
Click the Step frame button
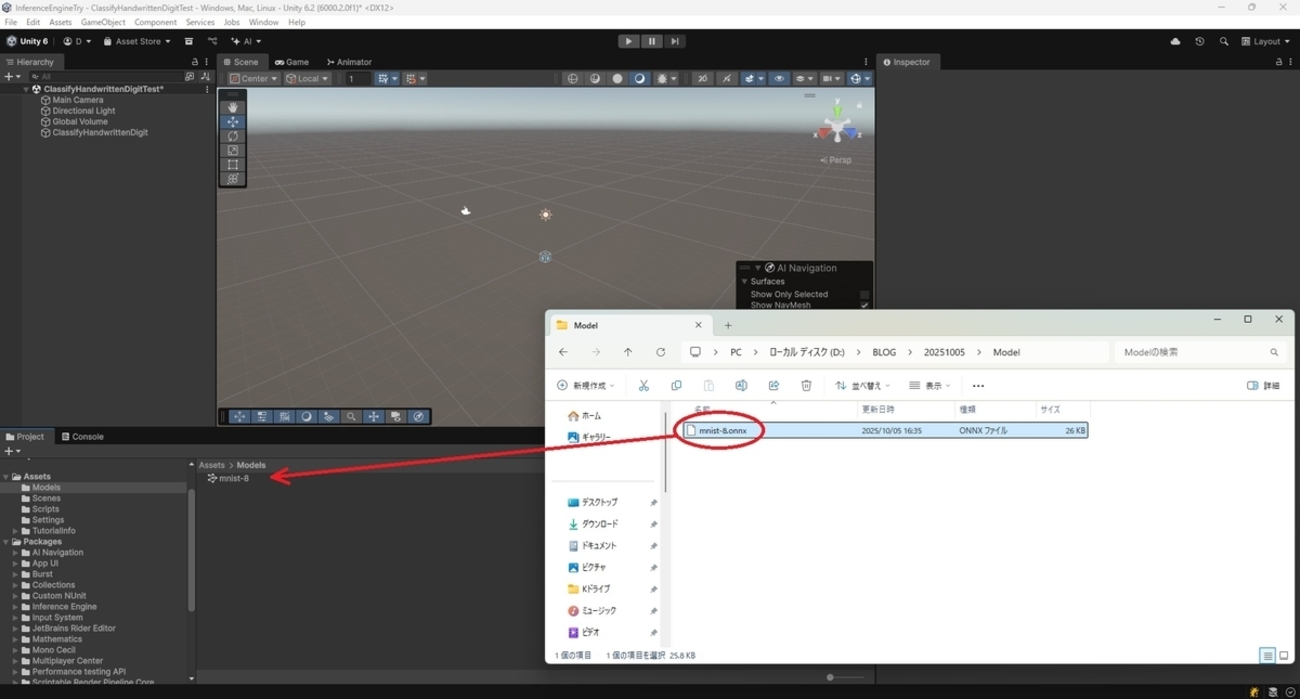coord(675,41)
